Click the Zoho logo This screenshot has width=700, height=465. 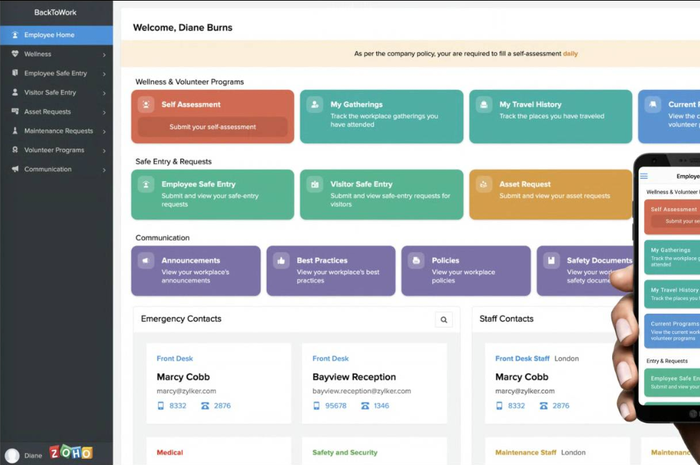(x=71, y=453)
